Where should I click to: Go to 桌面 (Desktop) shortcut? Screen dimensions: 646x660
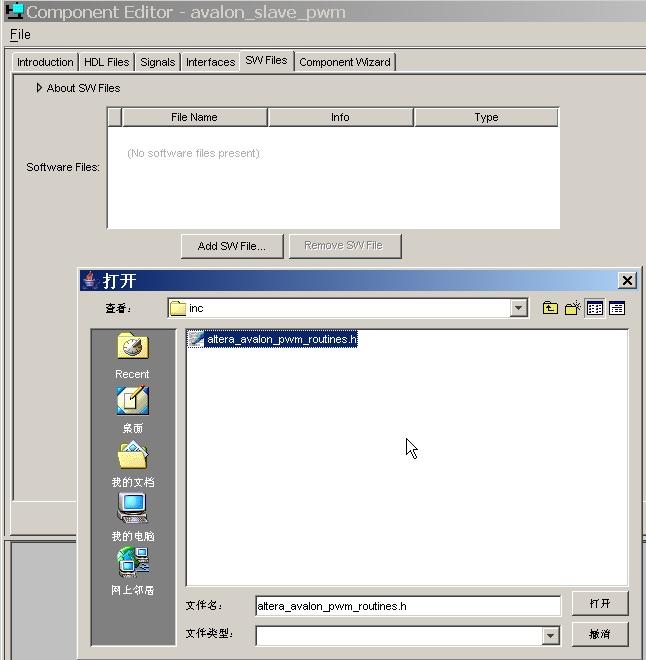click(x=132, y=410)
